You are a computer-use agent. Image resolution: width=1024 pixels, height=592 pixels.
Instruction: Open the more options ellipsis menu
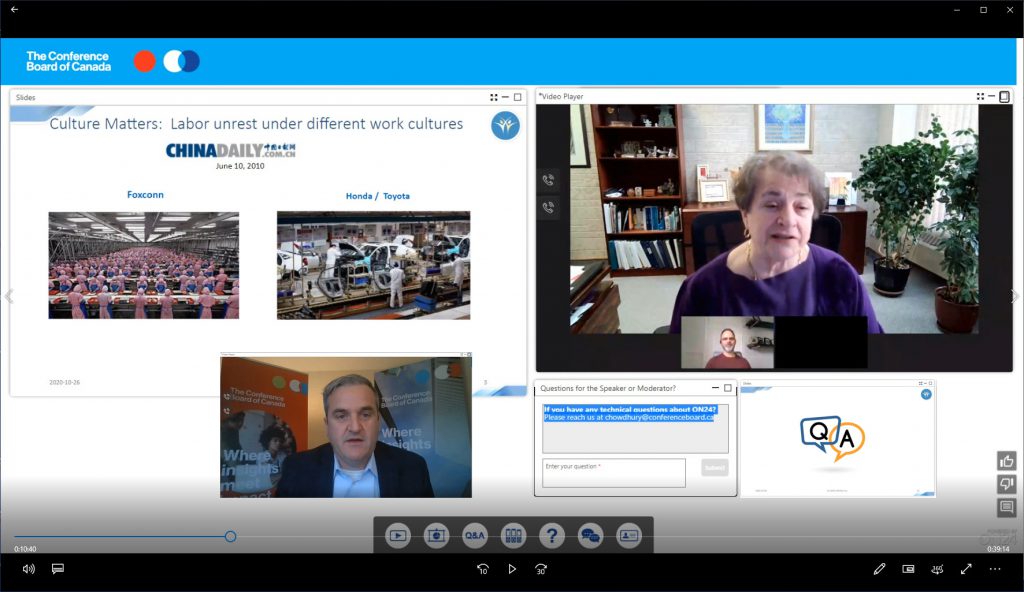[995, 569]
